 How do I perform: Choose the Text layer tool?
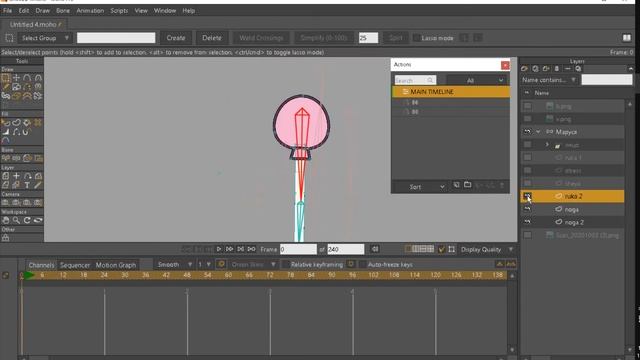tap(27, 185)
